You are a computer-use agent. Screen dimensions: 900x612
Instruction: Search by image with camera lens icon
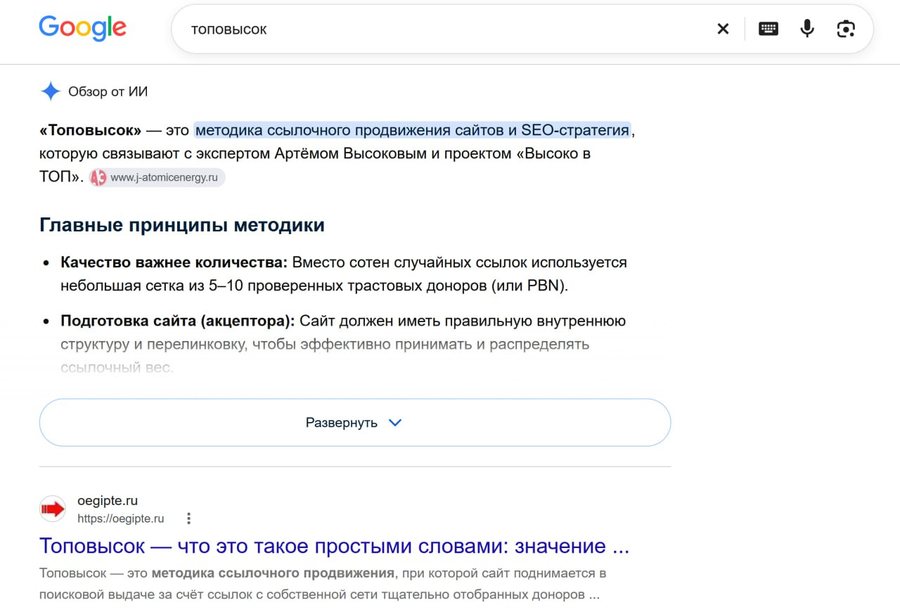846,29
